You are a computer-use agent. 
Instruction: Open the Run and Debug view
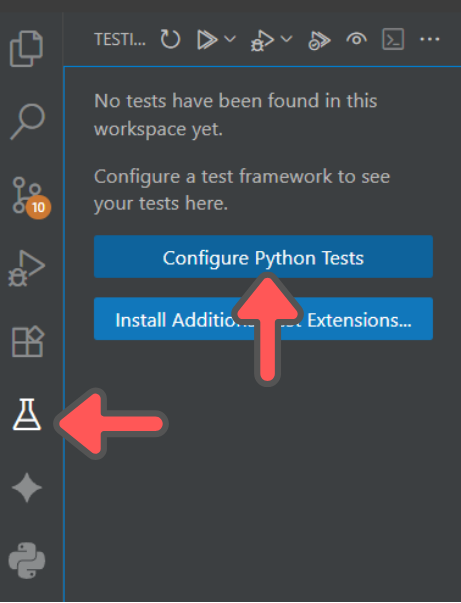(27, 268)
